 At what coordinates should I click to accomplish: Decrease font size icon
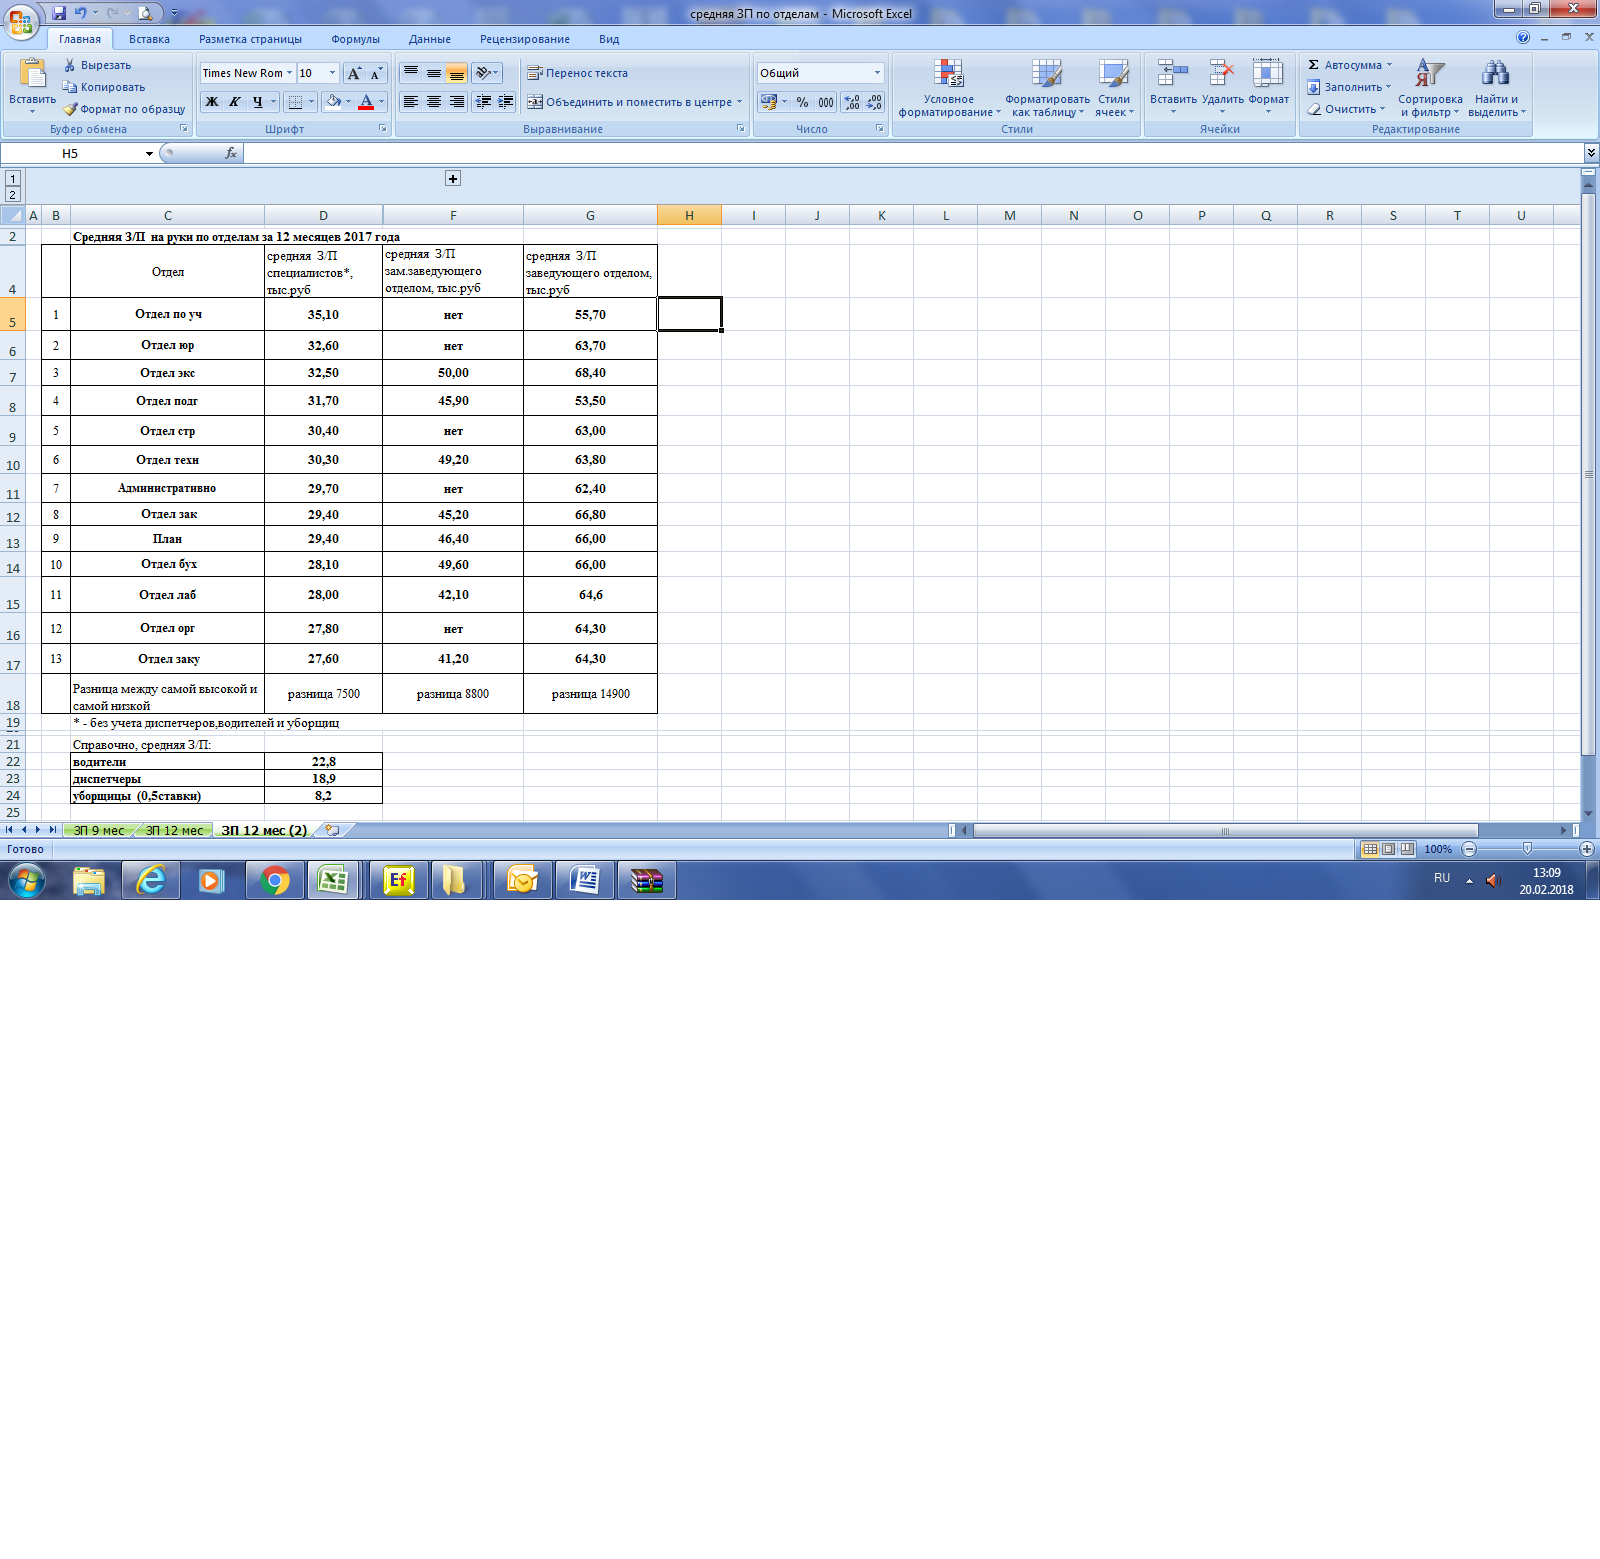click(x=376, y=73)
